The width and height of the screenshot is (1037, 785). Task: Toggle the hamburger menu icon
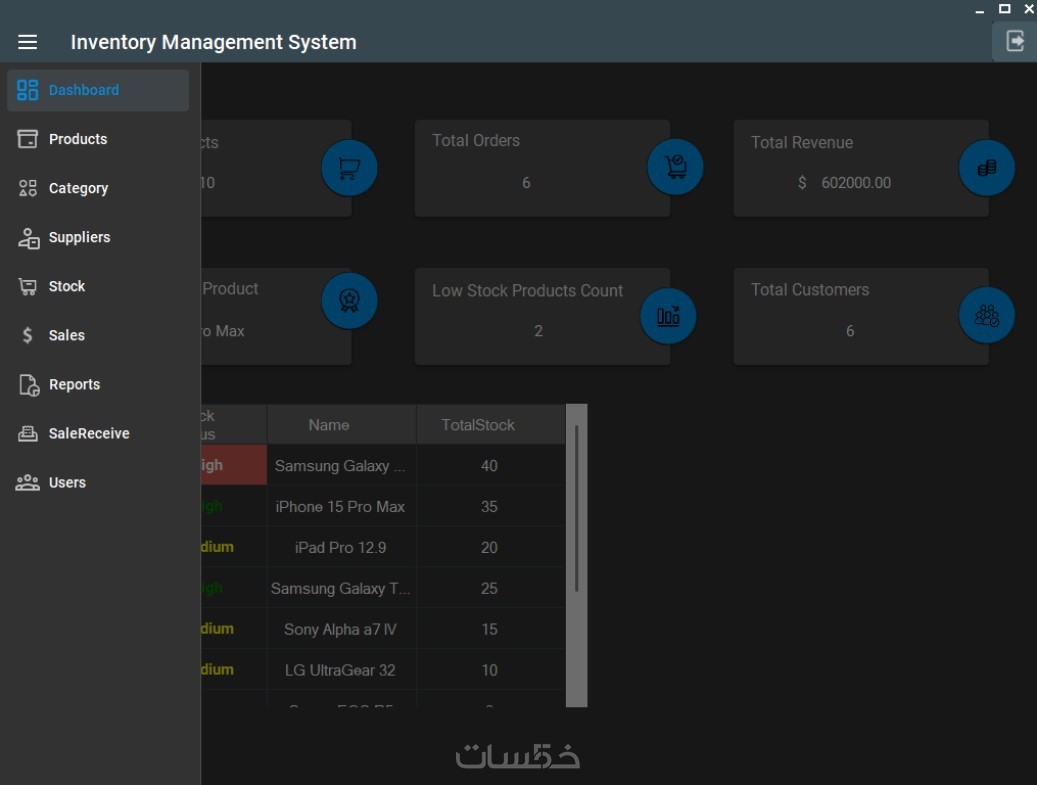tap(27, 42)
